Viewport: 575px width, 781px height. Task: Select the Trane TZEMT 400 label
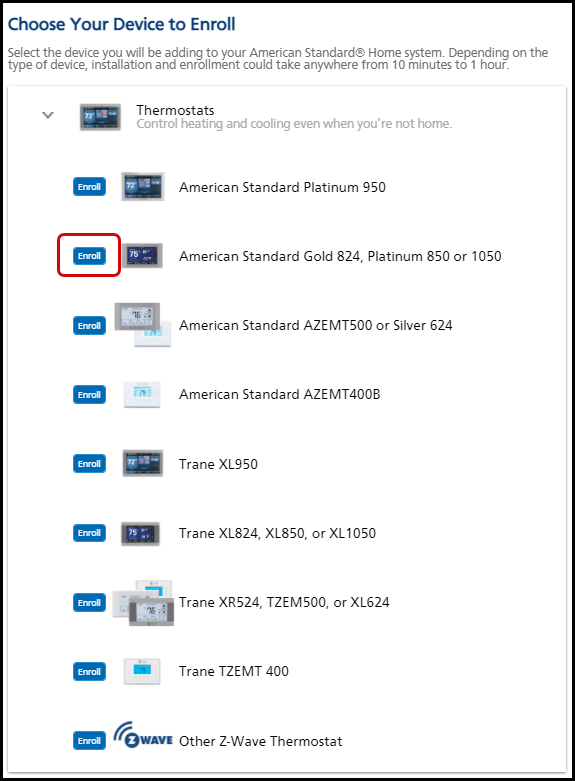pos(234,671)
